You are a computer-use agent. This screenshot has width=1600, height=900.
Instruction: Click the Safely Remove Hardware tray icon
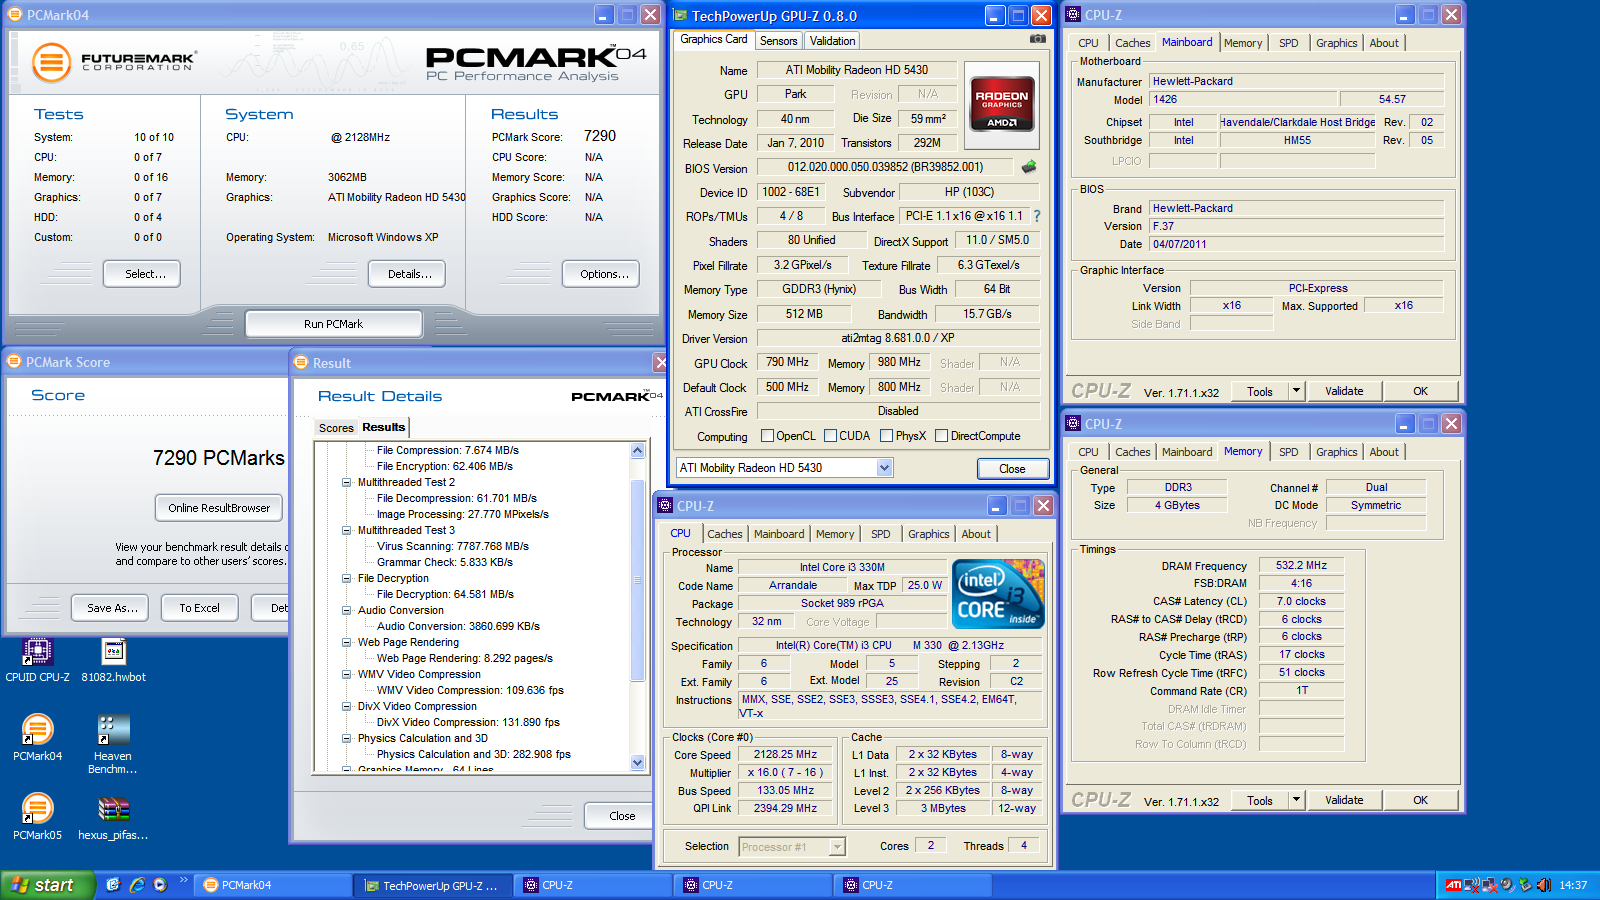[1525, 885]
